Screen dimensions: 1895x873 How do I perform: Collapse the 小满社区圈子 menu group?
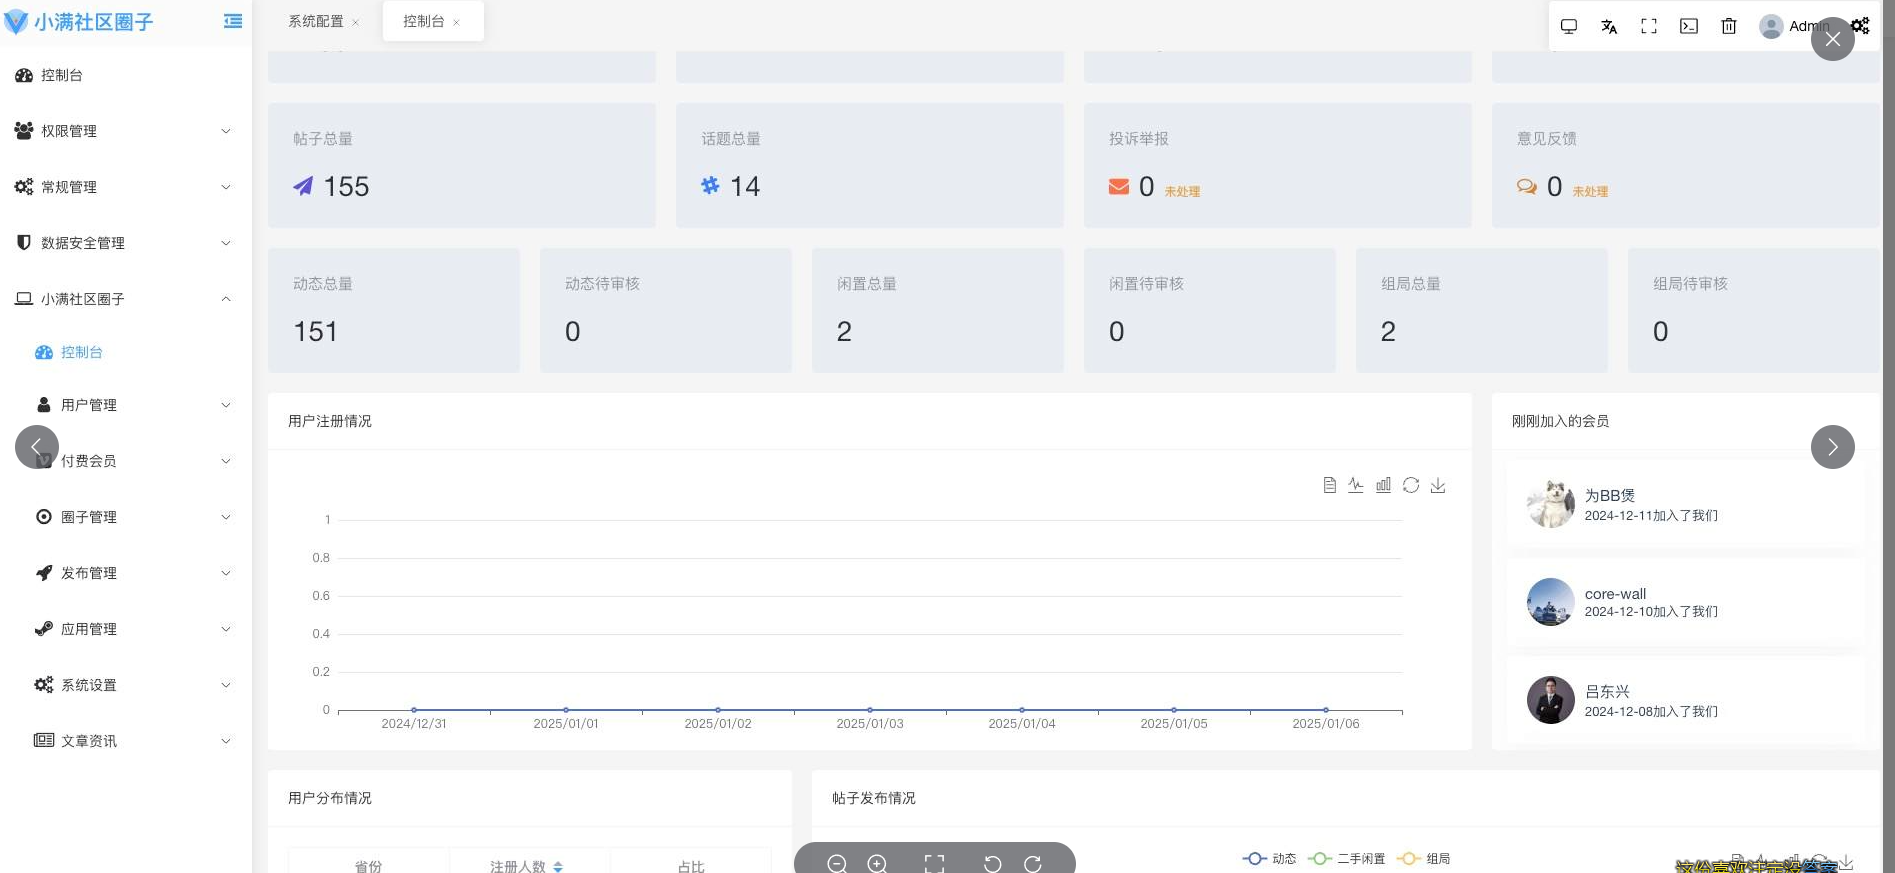pyautogui.click(x=125, y=299)
